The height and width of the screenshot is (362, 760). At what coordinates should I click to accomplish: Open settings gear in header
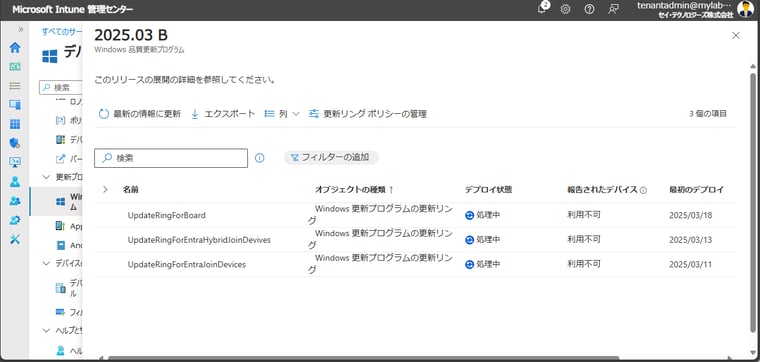click(x=565, y=9)
